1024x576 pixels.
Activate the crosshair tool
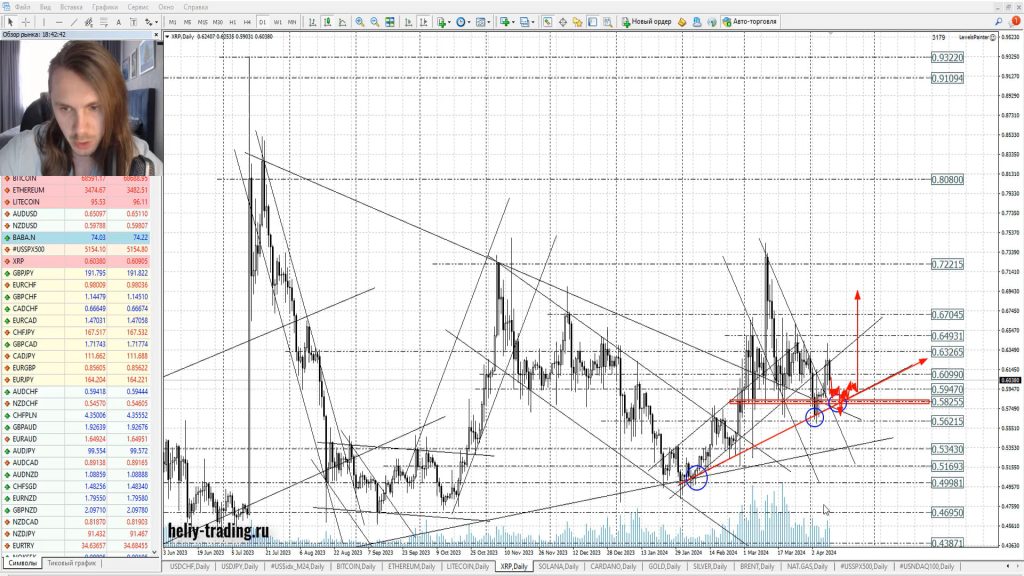pyautogui.click(x=25, y=21)
